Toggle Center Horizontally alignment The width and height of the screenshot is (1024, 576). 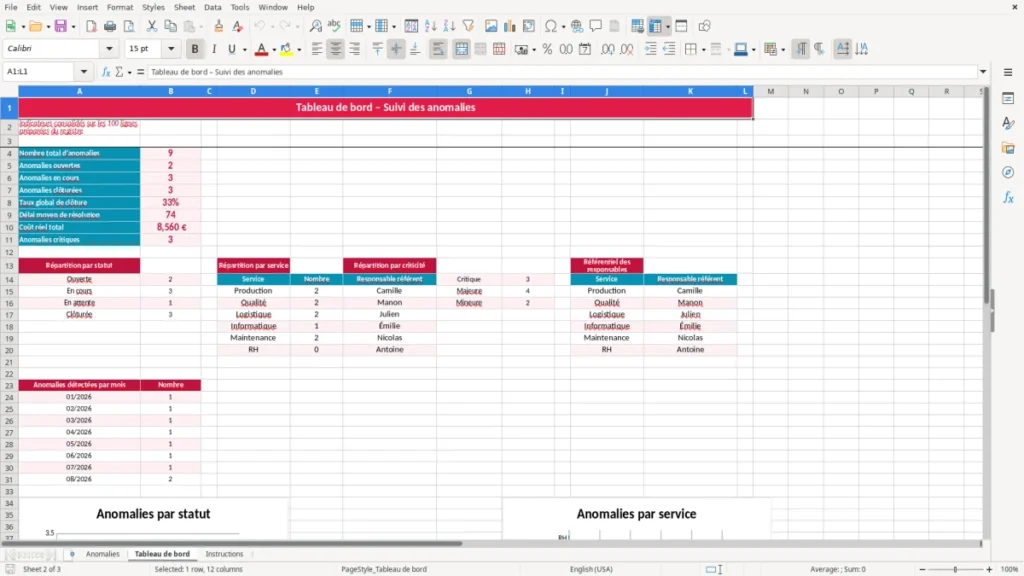pos(336,49)
